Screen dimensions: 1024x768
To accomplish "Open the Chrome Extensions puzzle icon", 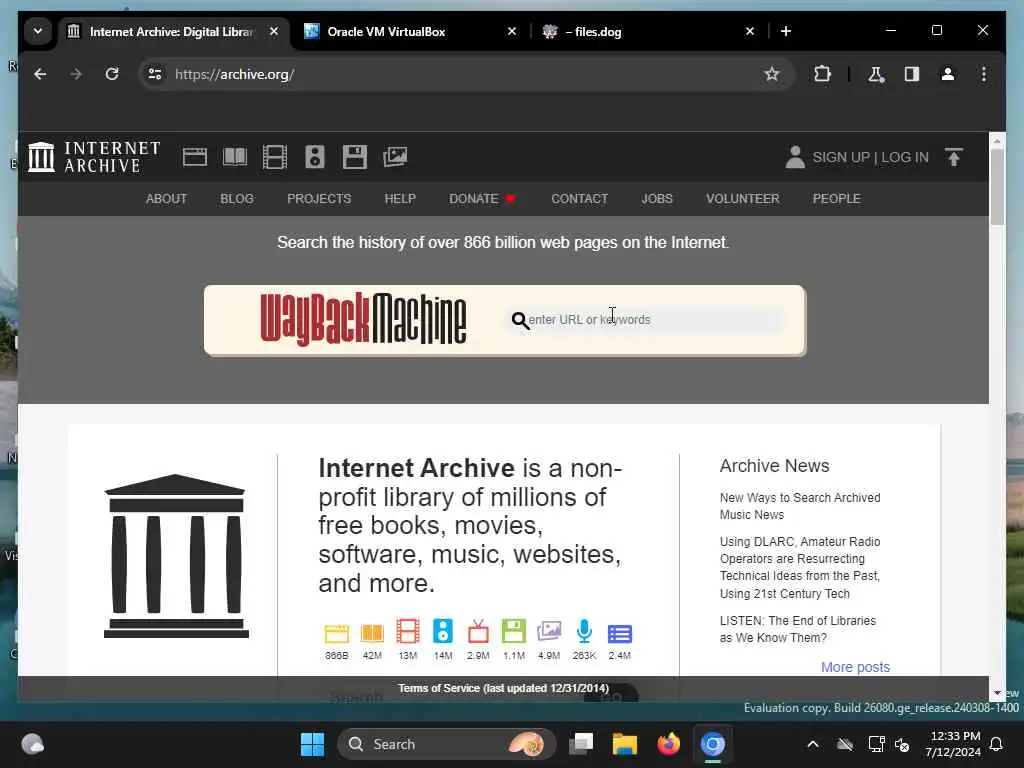I will [x=822, y=74].
